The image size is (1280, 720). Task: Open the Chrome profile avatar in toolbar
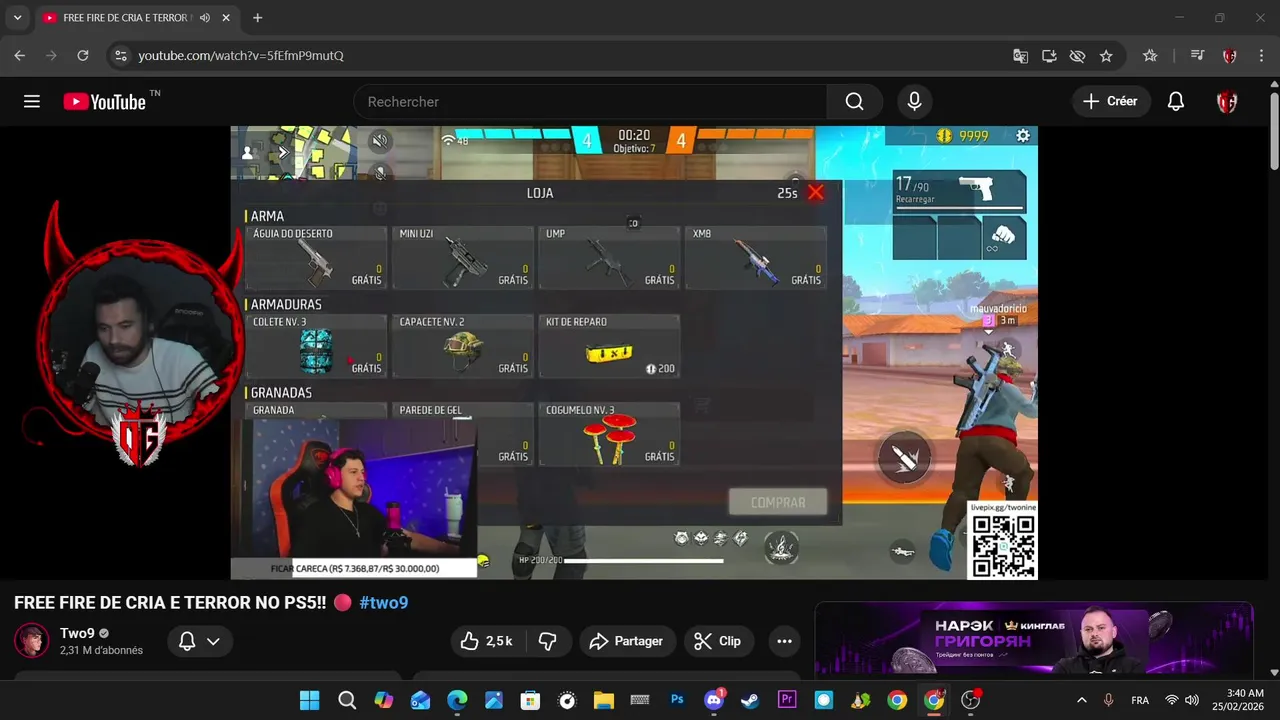[1230, 56]
